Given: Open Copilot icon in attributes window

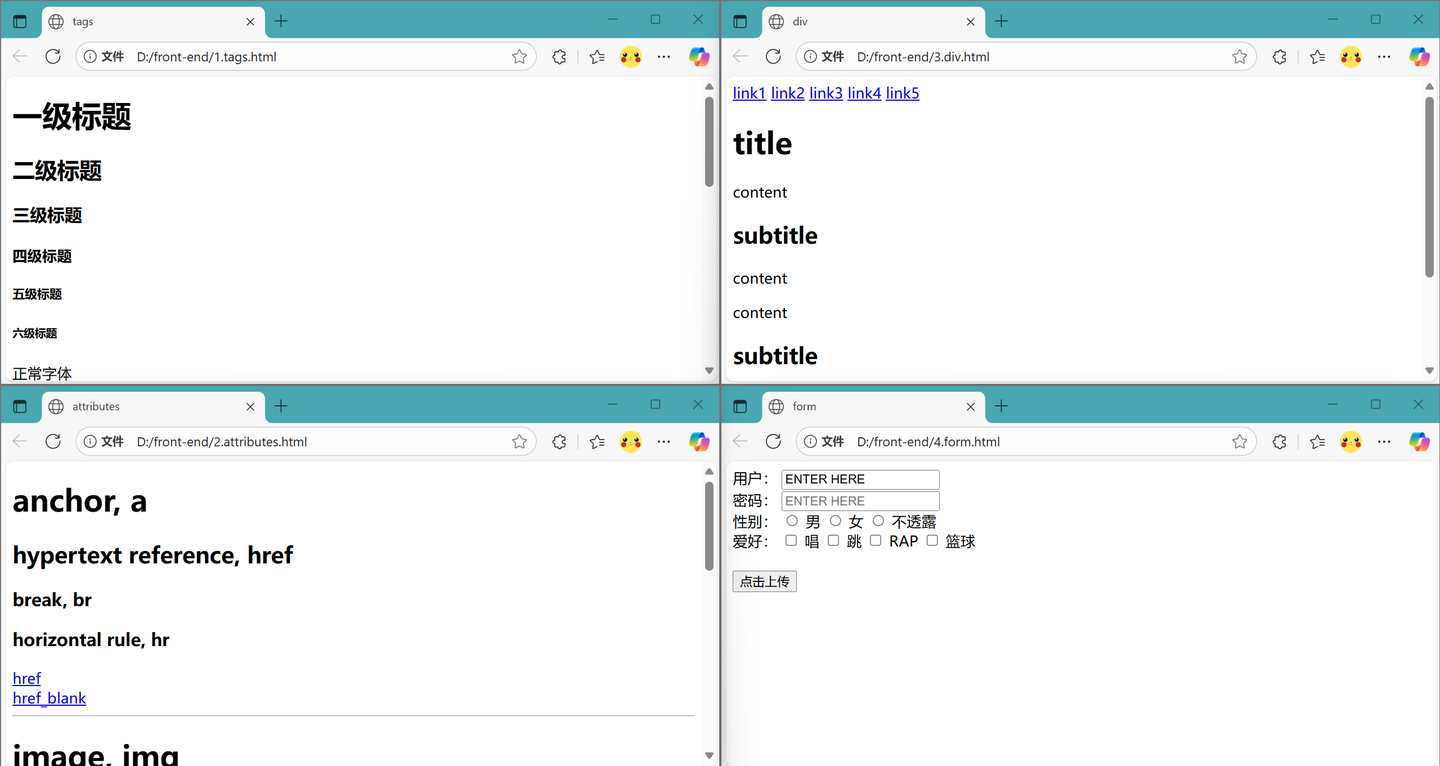Looking at the screenshot, I should [699, 442].
